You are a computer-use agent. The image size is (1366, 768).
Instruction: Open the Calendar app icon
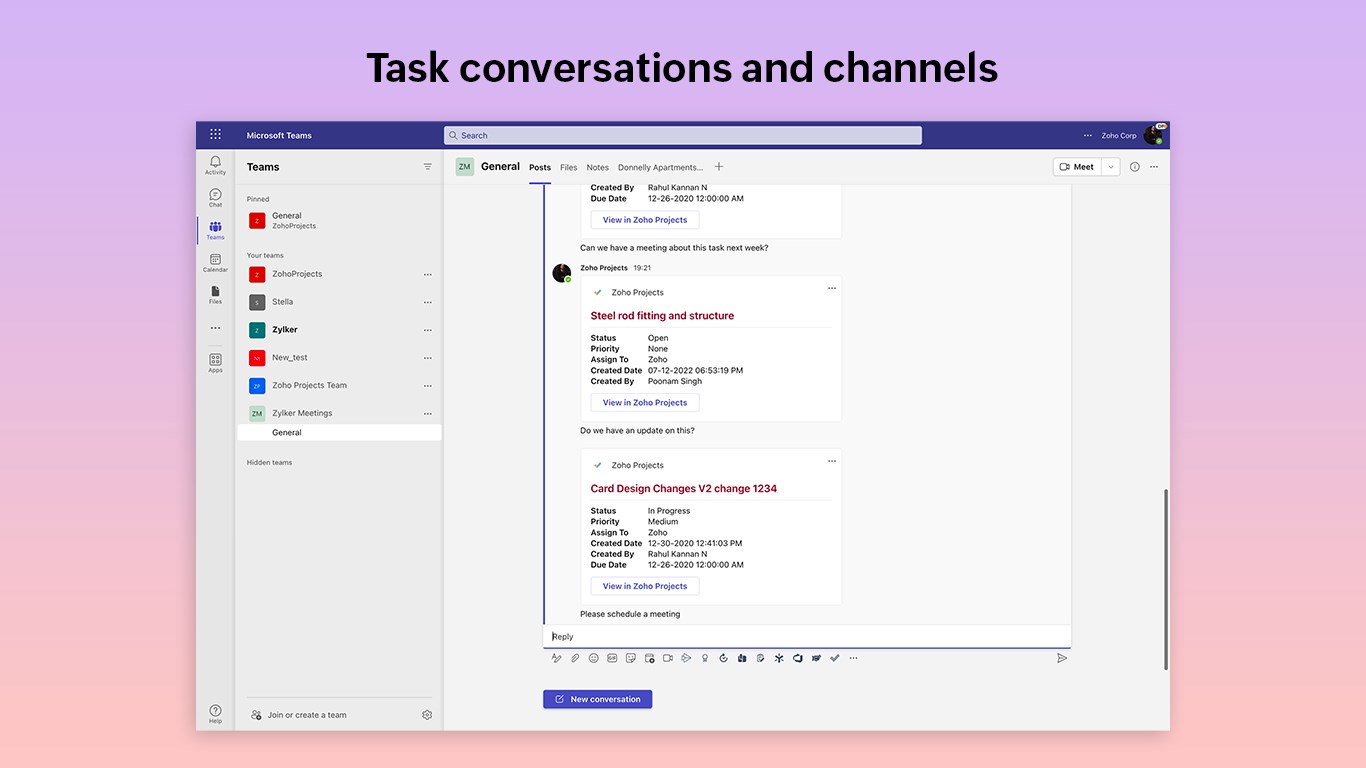(215, 262)
